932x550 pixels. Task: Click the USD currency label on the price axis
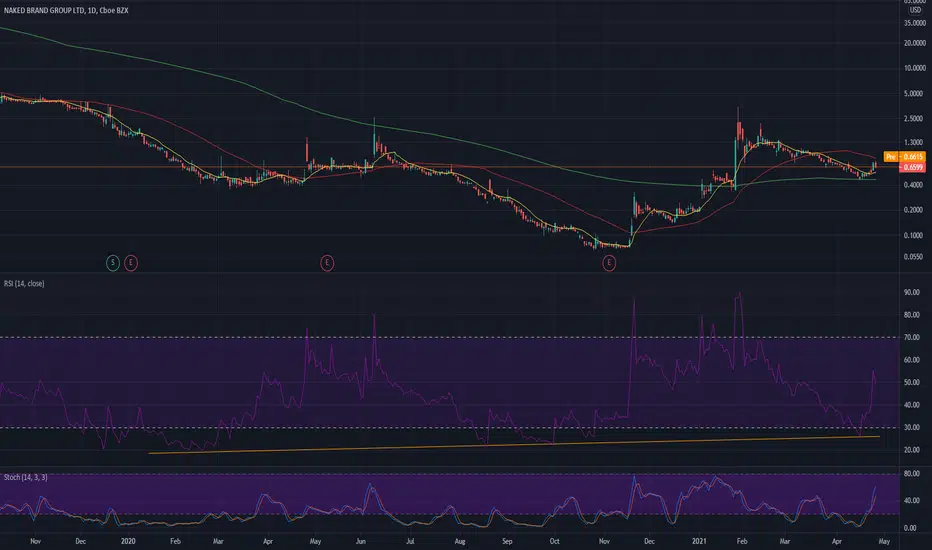tap(914, 10)
